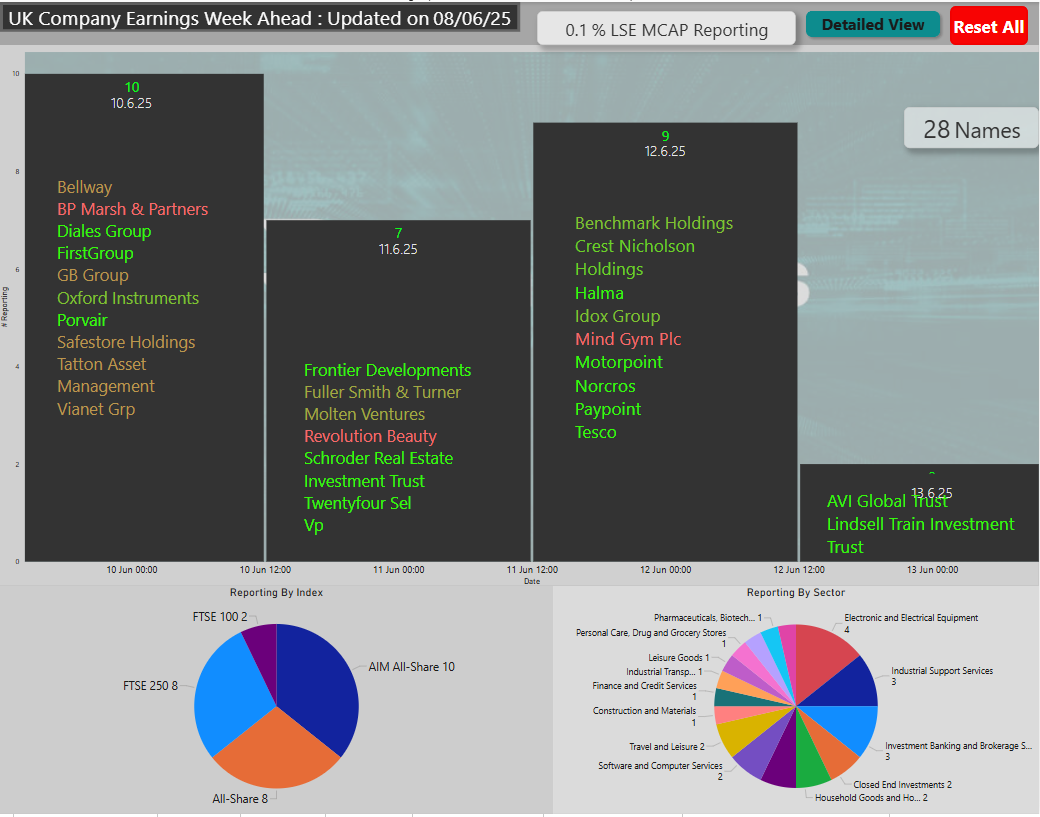
Task: Click Halma in the 12 June list
Action: point(599,292)
